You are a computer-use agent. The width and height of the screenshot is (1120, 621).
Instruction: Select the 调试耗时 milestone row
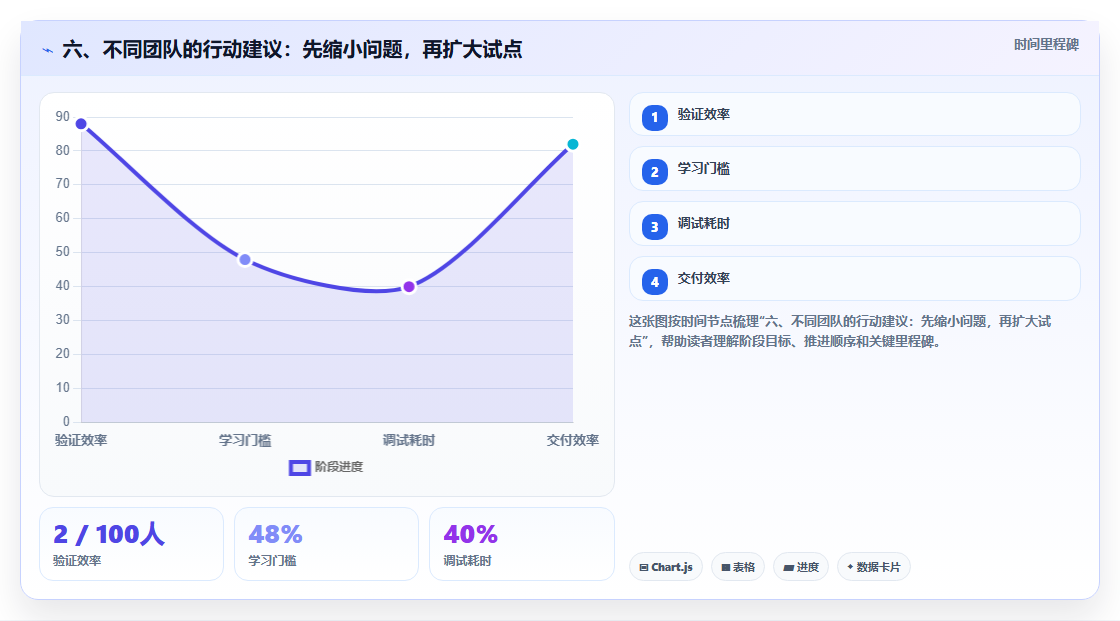(854, 224)
